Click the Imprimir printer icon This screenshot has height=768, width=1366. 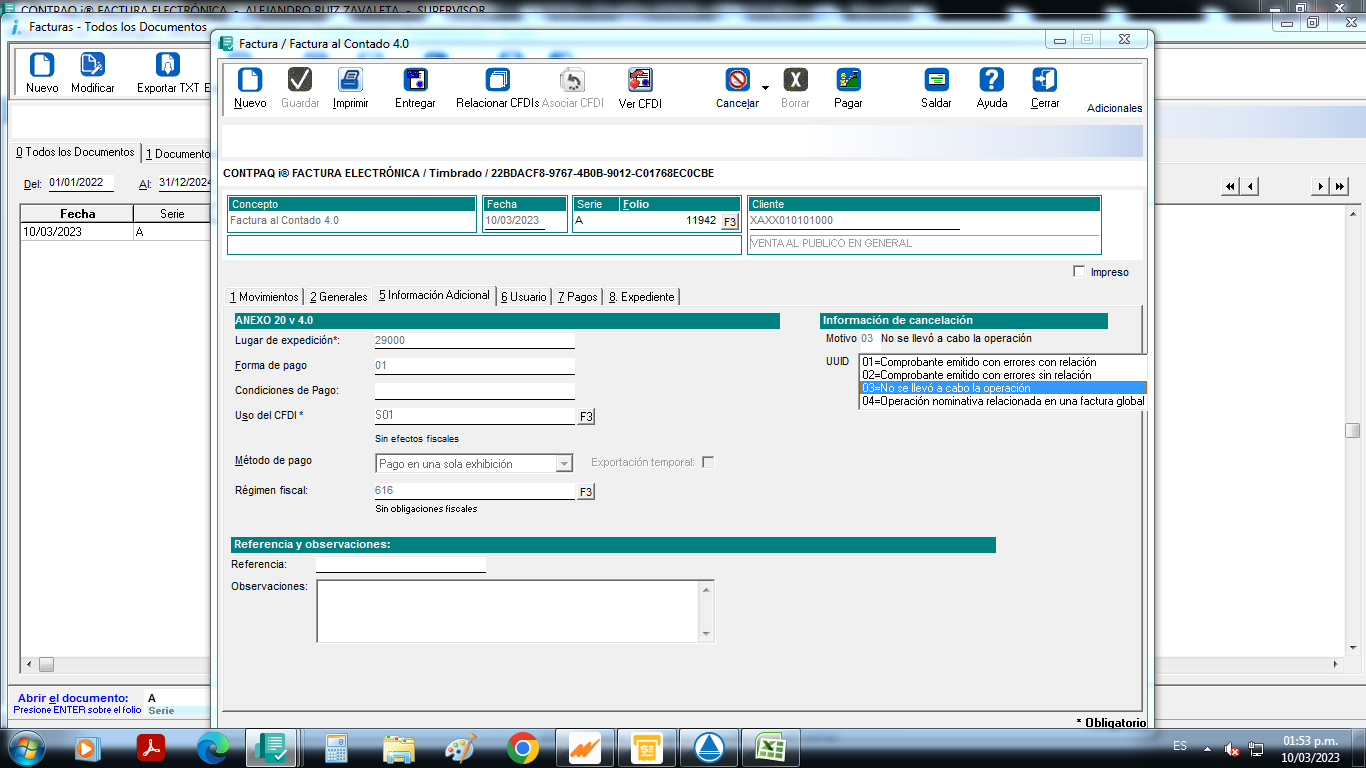pyautogui.click(x=350, y=80)
